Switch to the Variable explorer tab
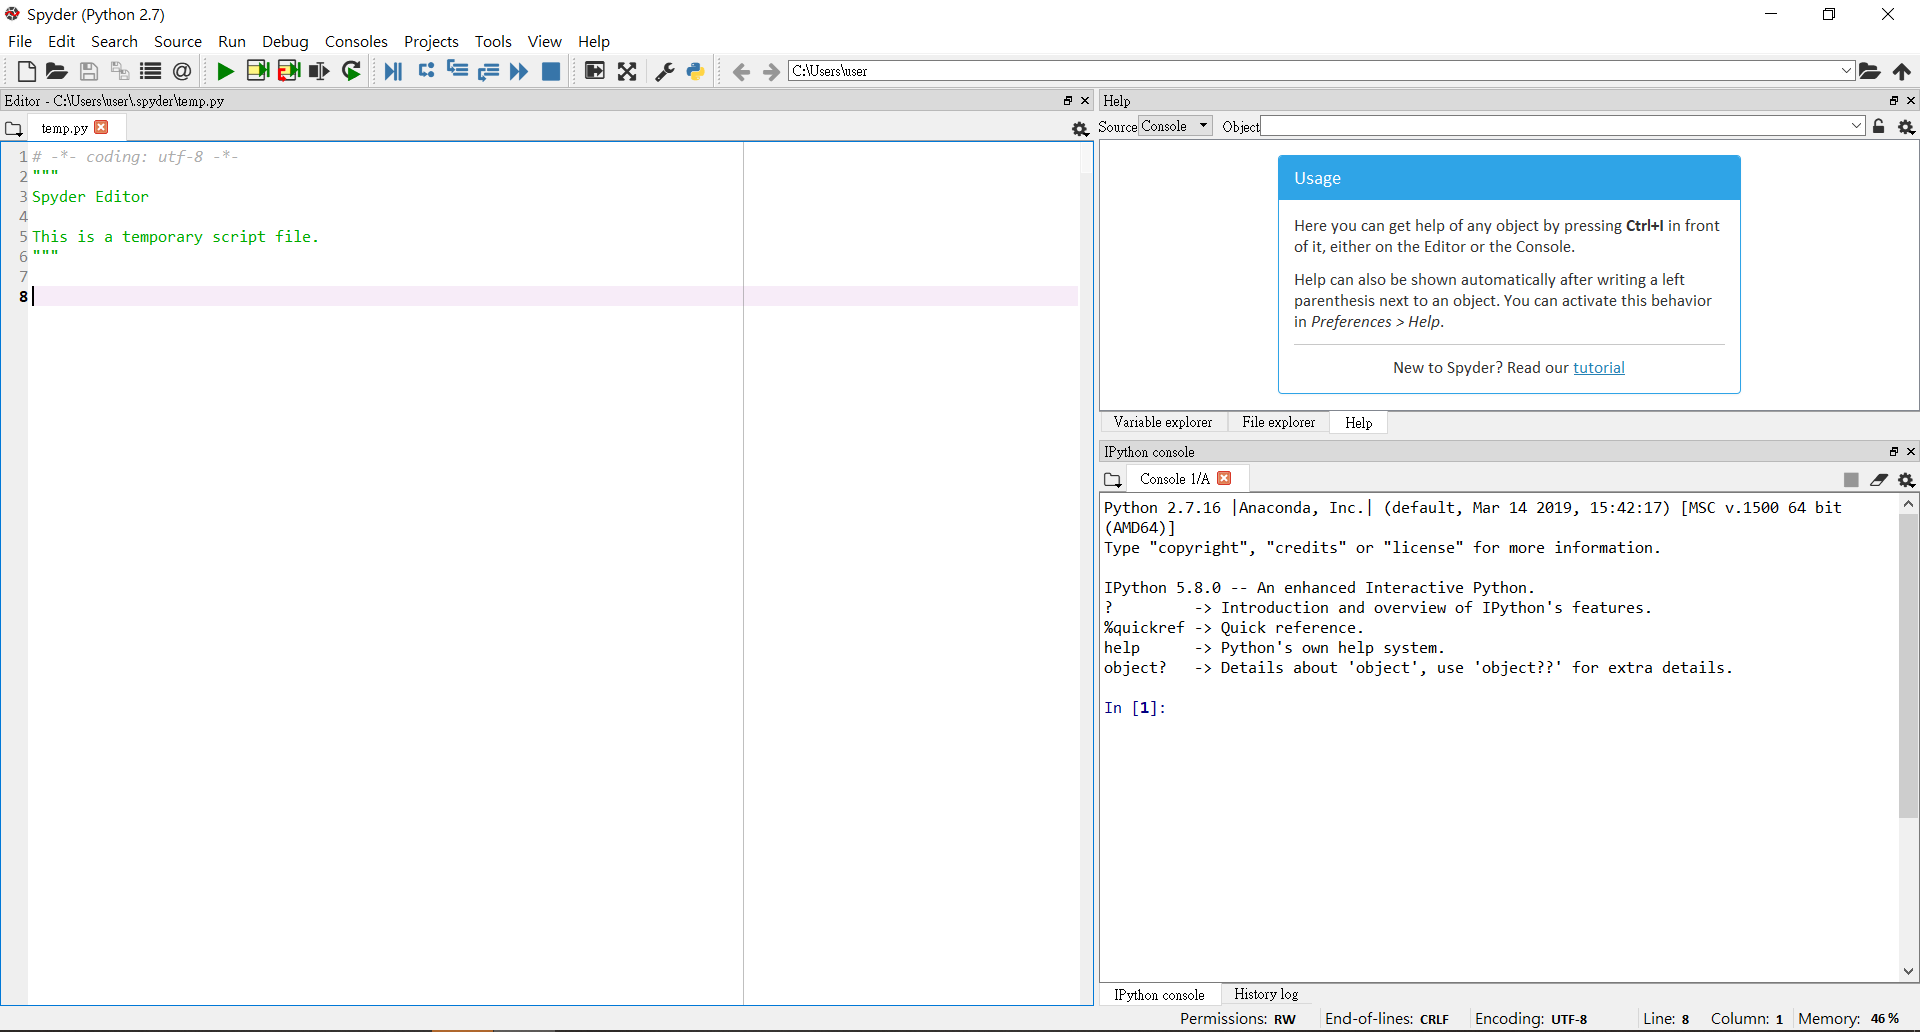This screenshot has width=1920, height=1032. (1163, 422)
